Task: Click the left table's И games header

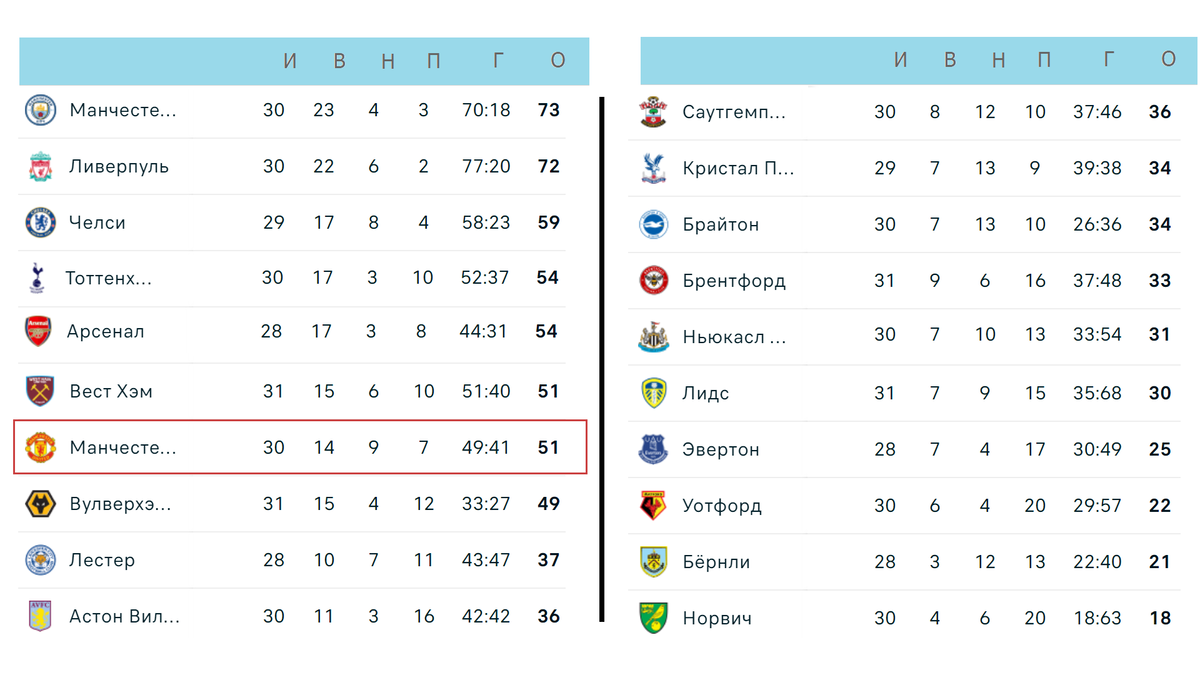Action: pos(290,61)
